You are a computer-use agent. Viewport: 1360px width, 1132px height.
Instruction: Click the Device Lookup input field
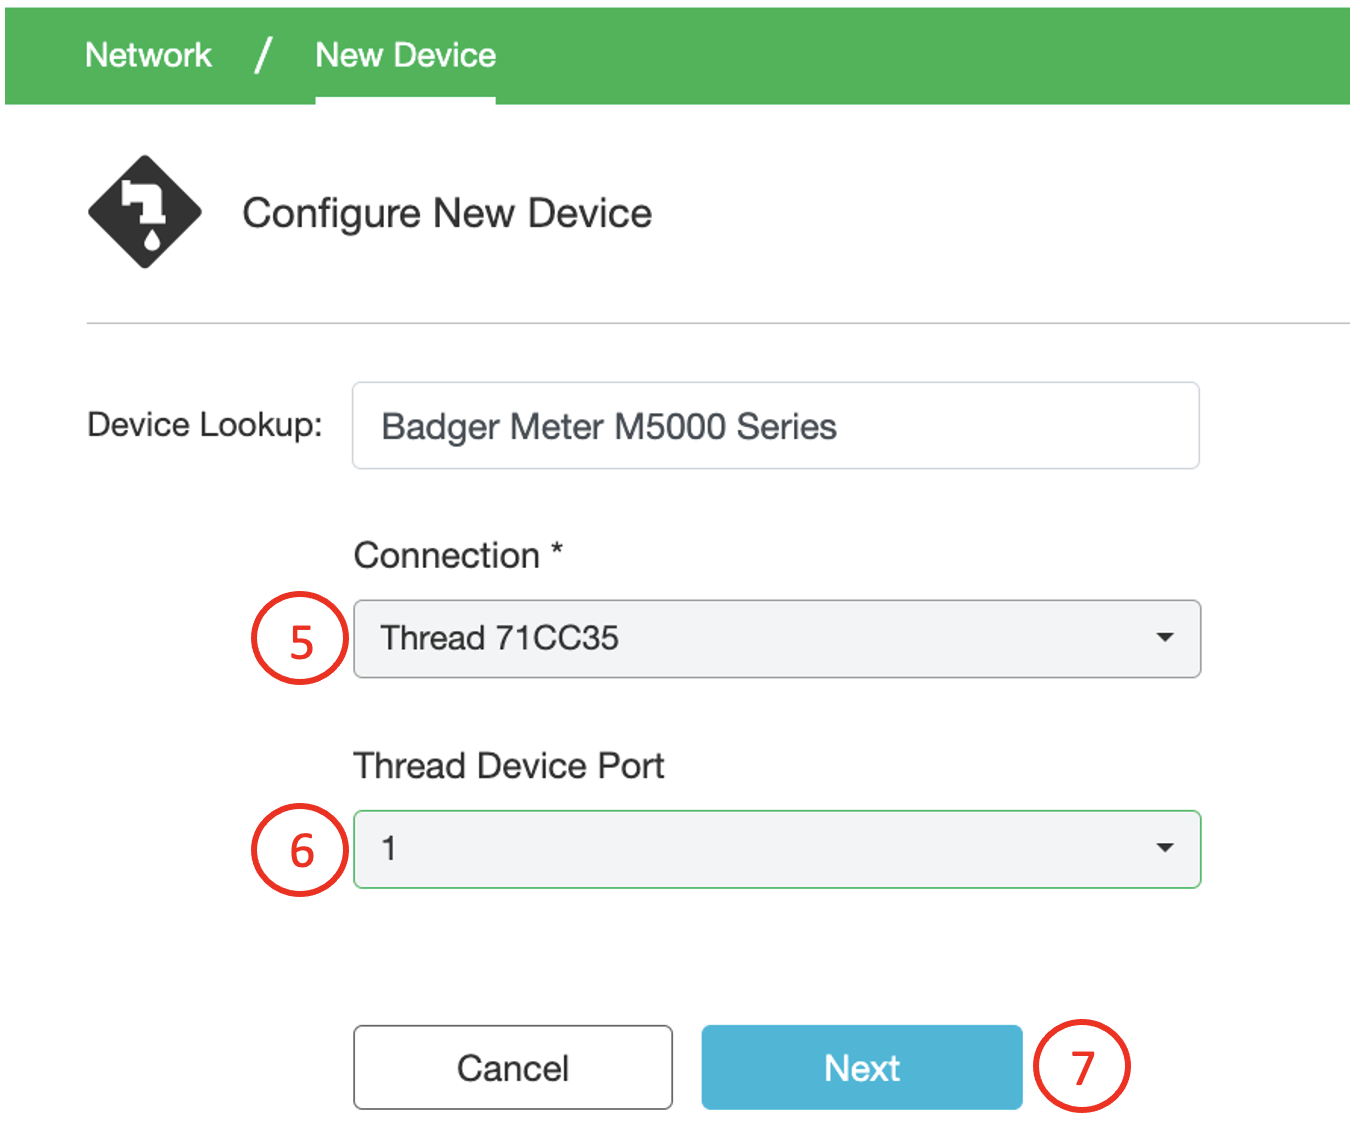click(776, 426)
